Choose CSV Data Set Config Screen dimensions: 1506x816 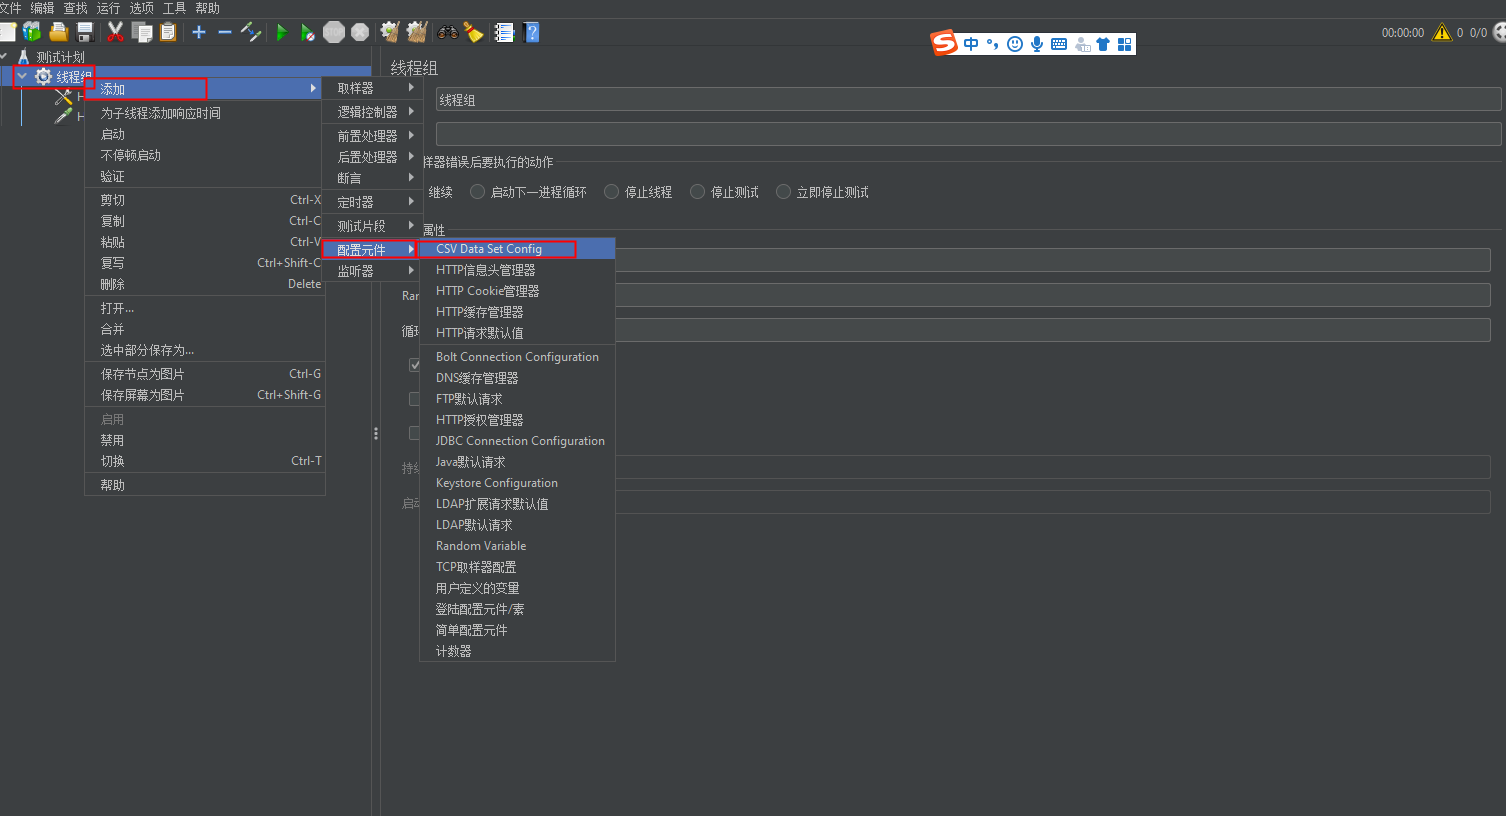[517, 249]
